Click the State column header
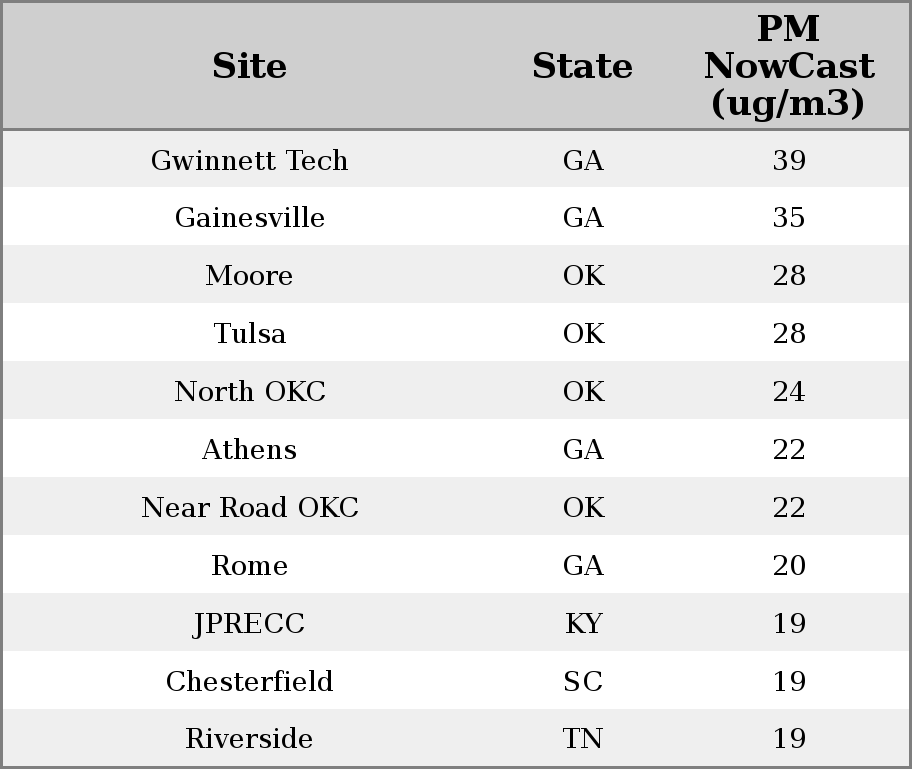Screen dimensions: 912x769 582,66
